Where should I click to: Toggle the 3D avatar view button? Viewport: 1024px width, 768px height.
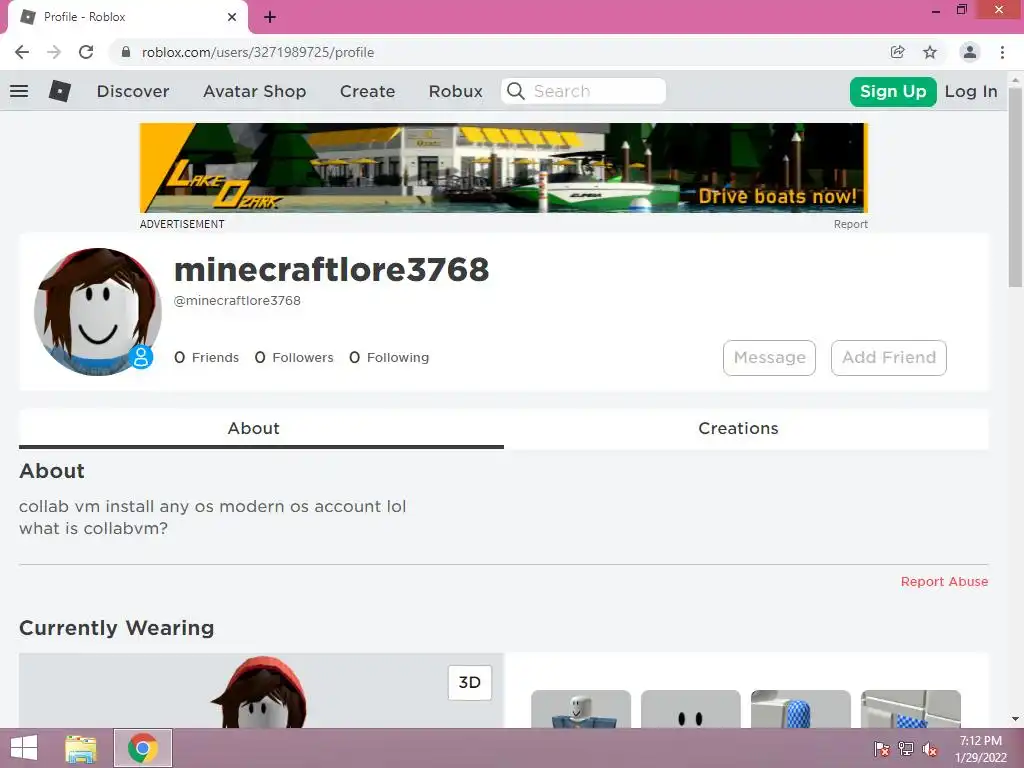(x=470, y=682)
